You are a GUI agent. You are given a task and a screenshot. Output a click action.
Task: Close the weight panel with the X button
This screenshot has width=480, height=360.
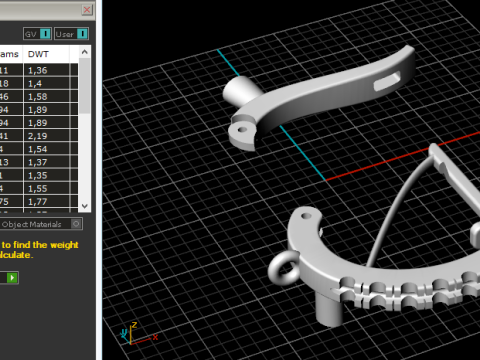(x=87, y=10)
